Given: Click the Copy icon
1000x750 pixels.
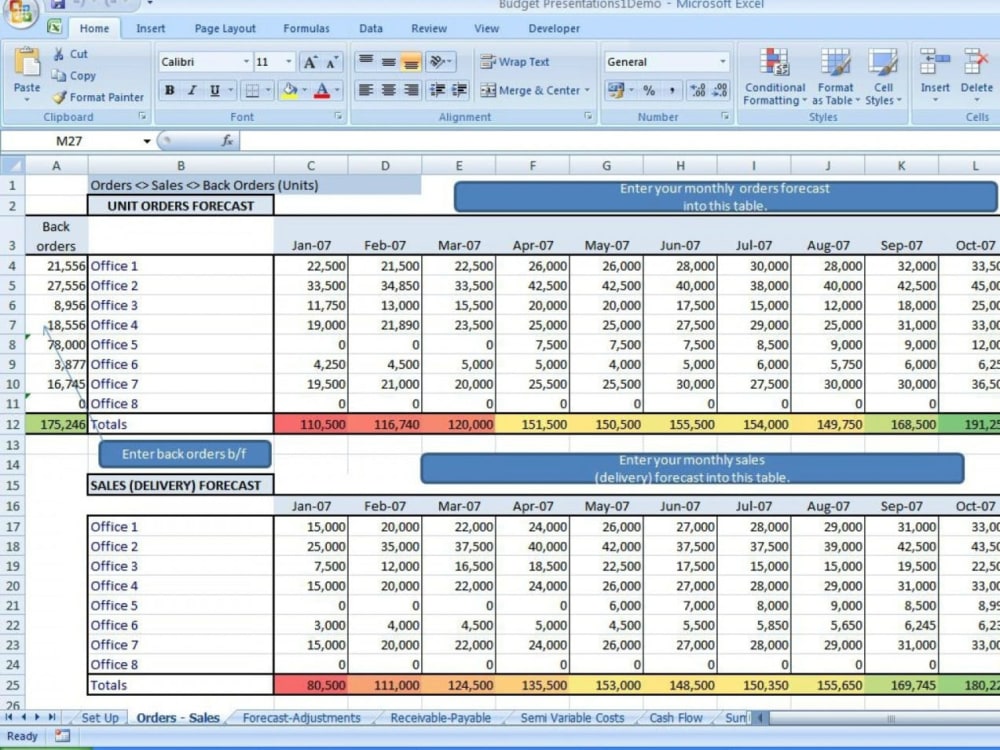Looking at the screenshot, I should (59, 76).
